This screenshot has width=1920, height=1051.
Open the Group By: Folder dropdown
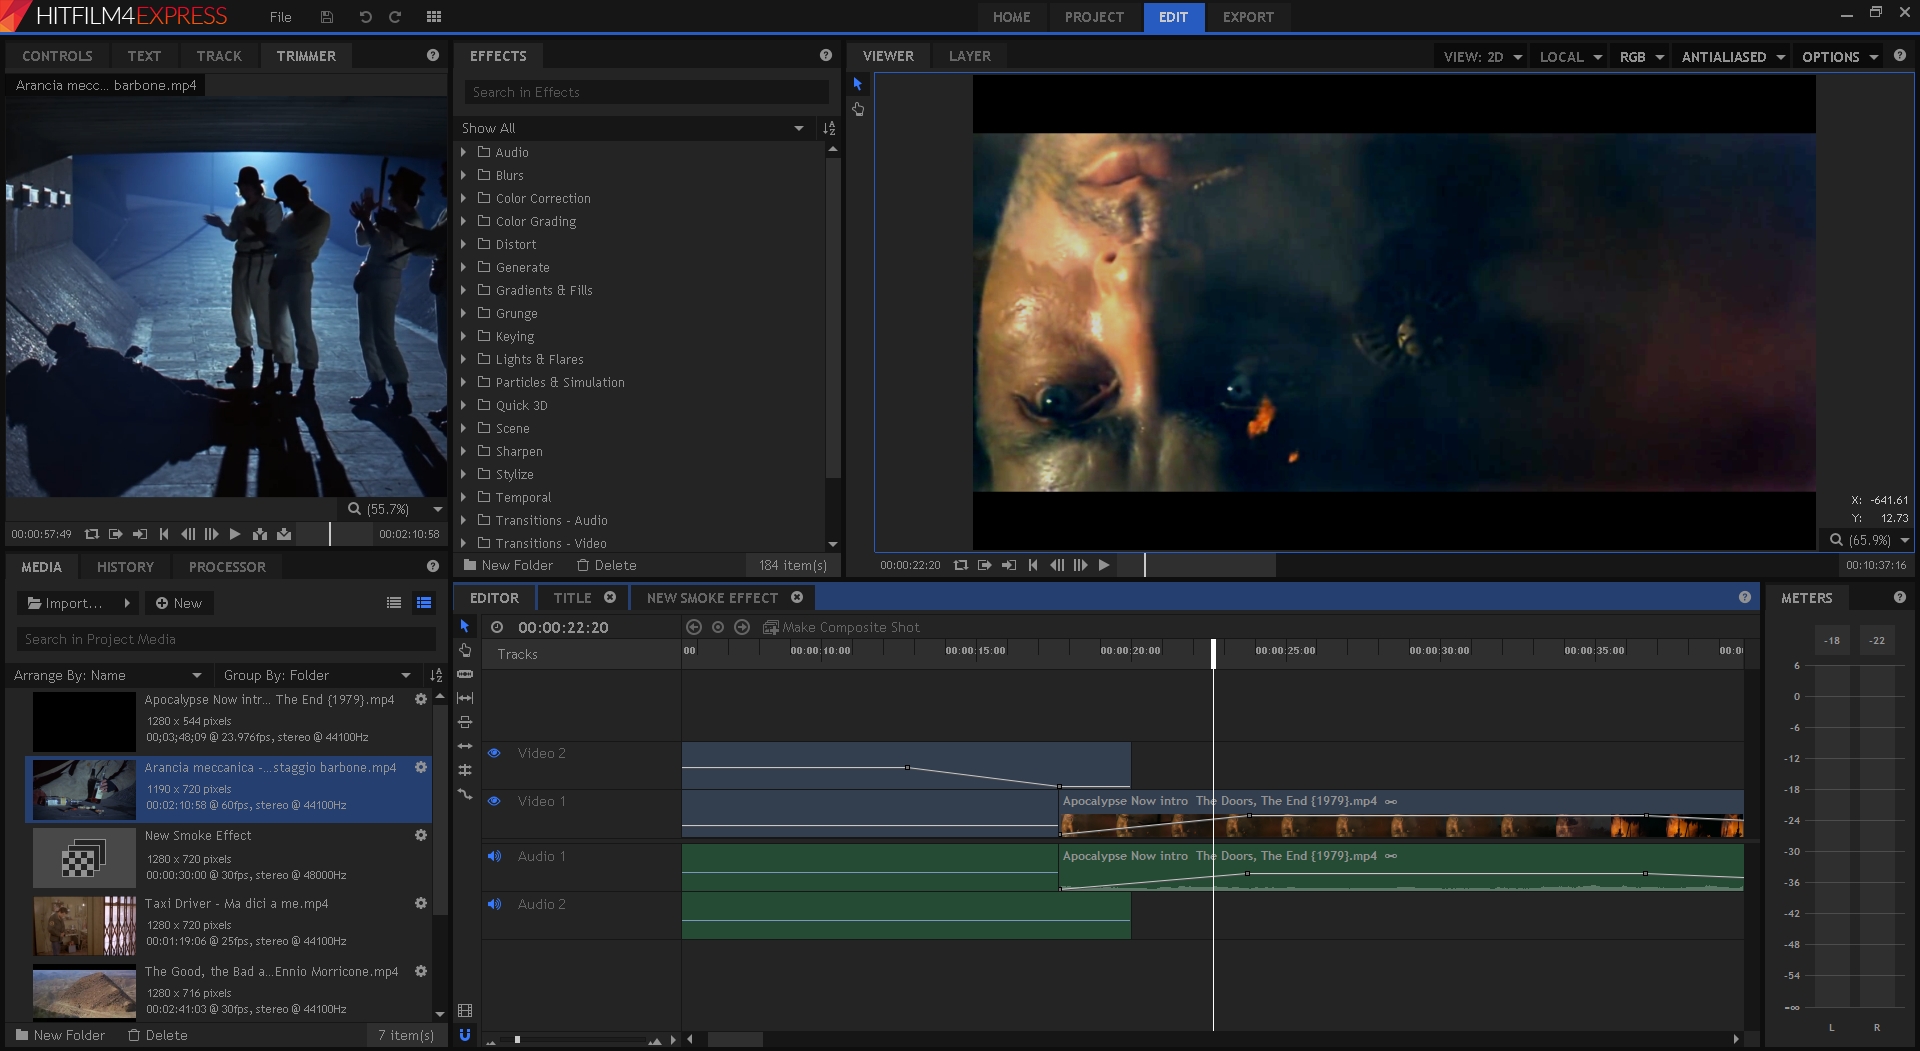[317, 675]
